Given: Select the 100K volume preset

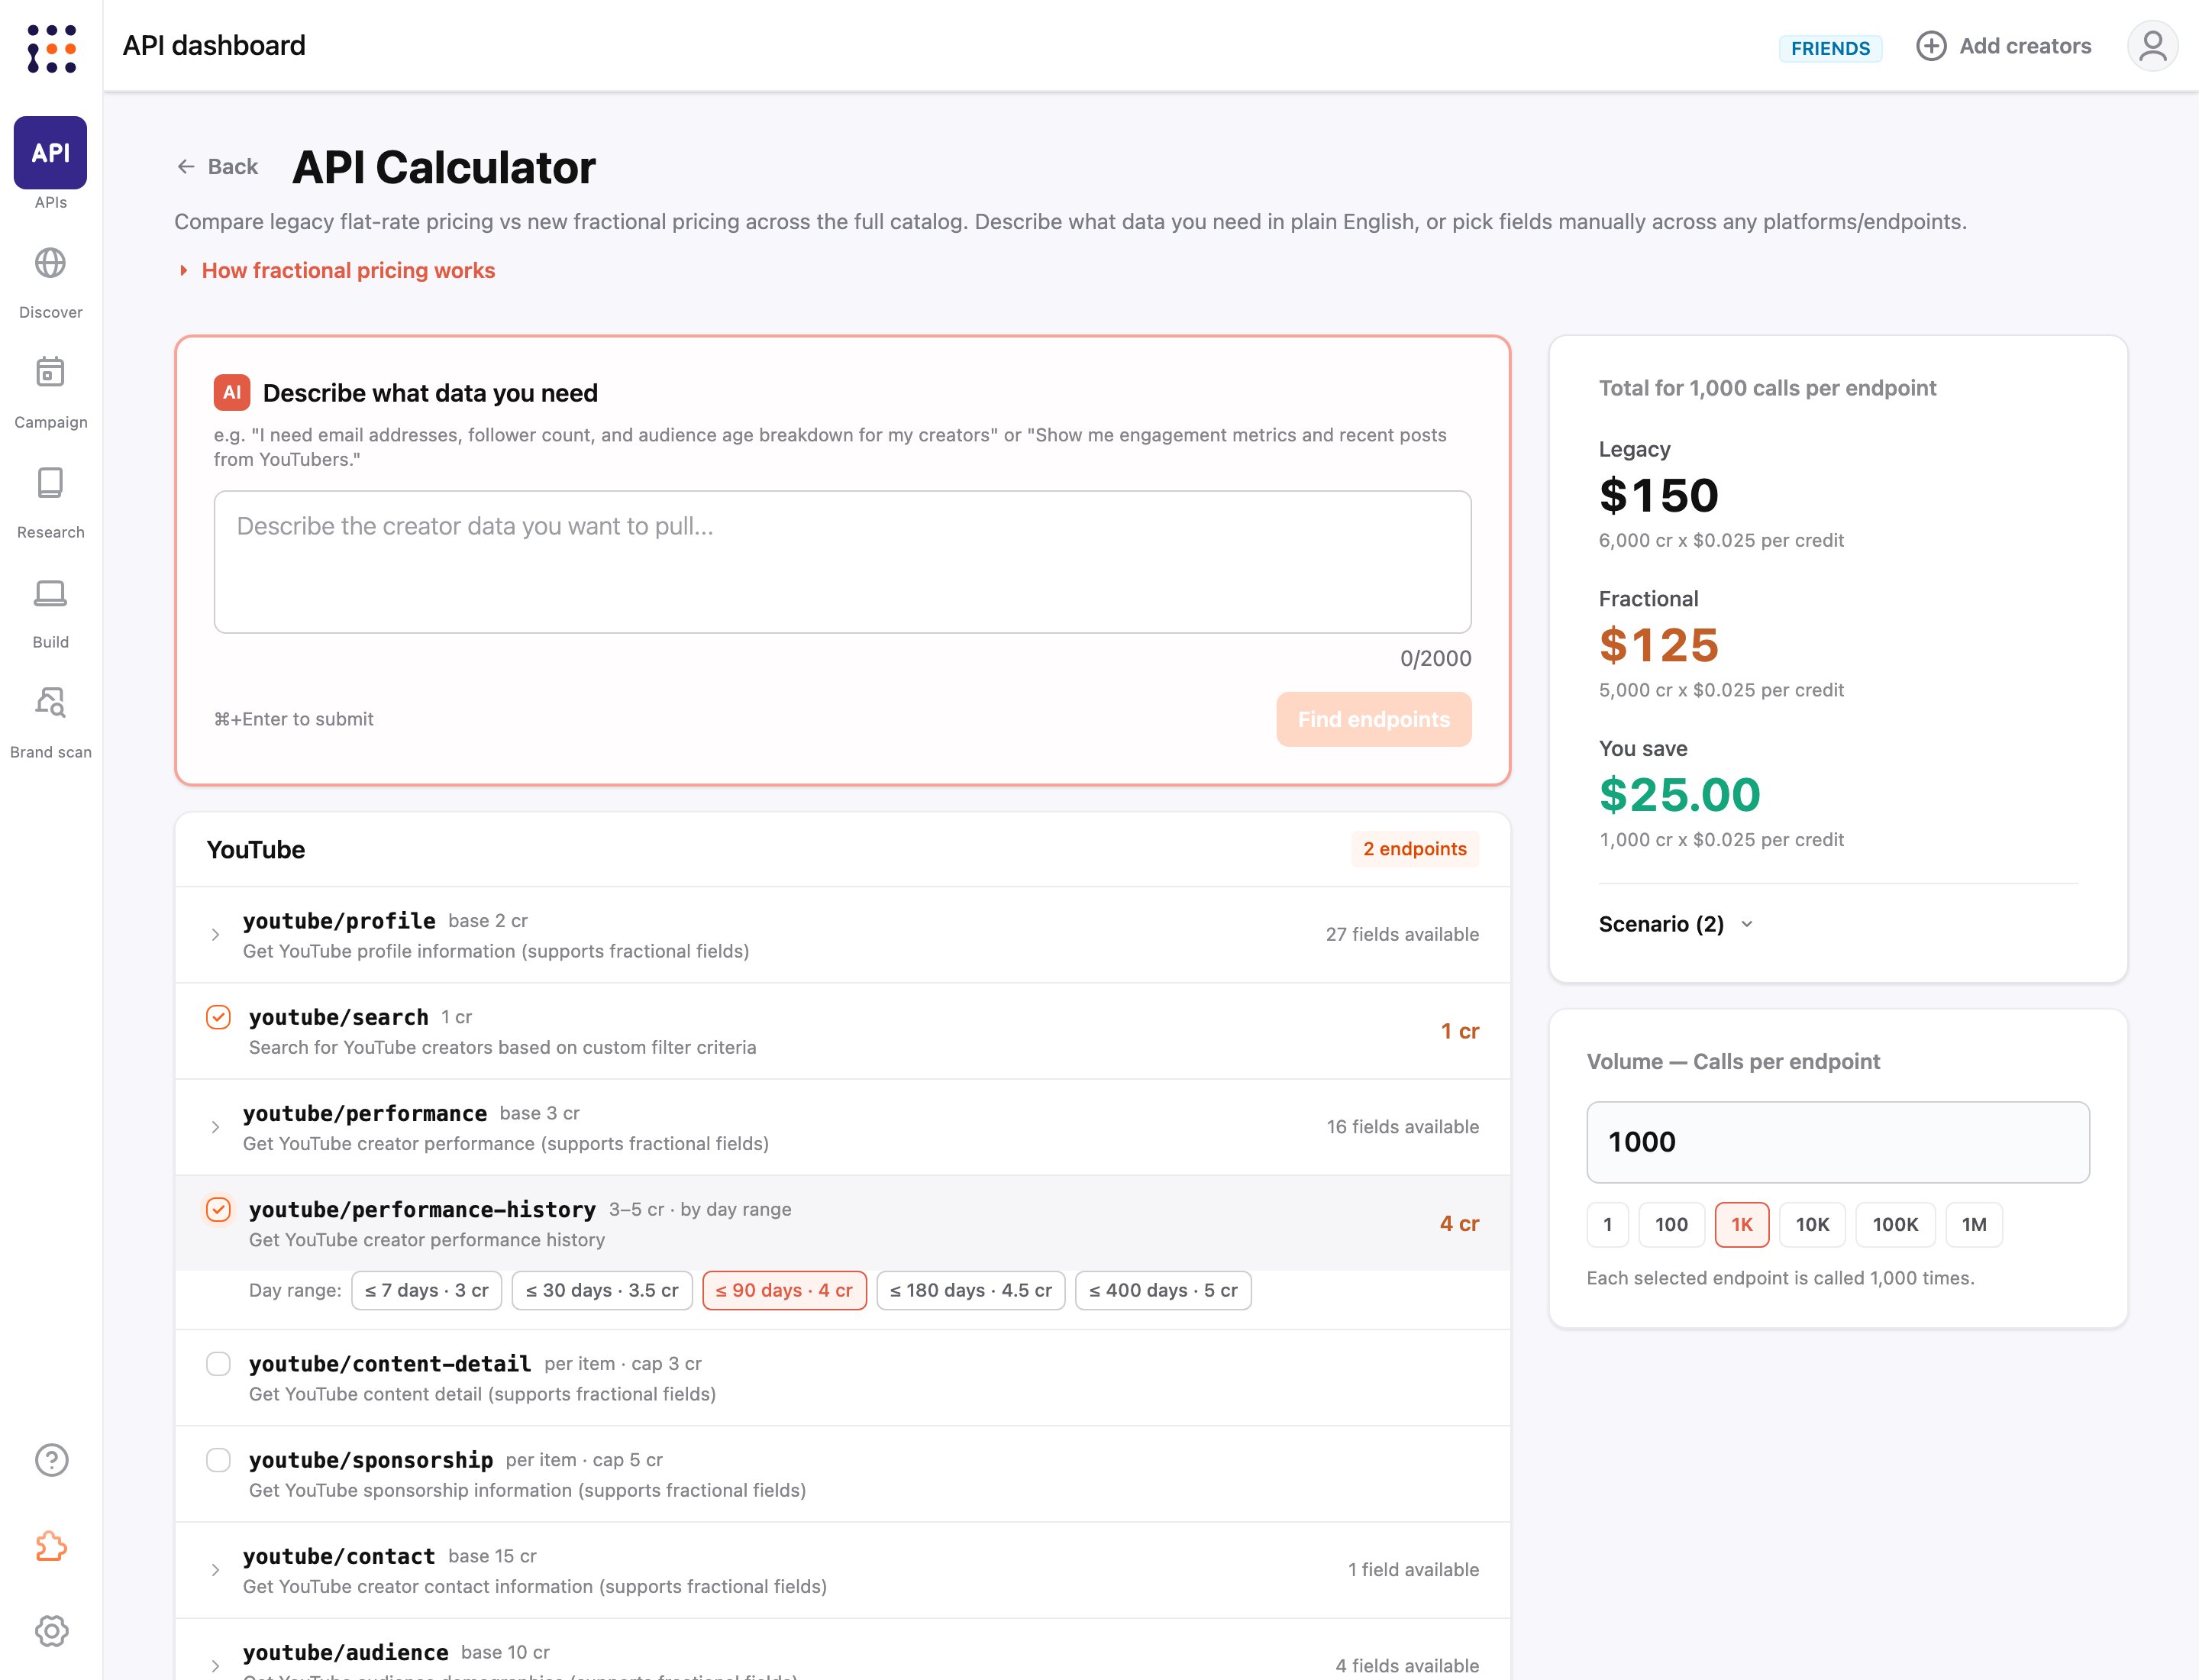Looking at the screenshot, I should [x=1895, y=1224].
